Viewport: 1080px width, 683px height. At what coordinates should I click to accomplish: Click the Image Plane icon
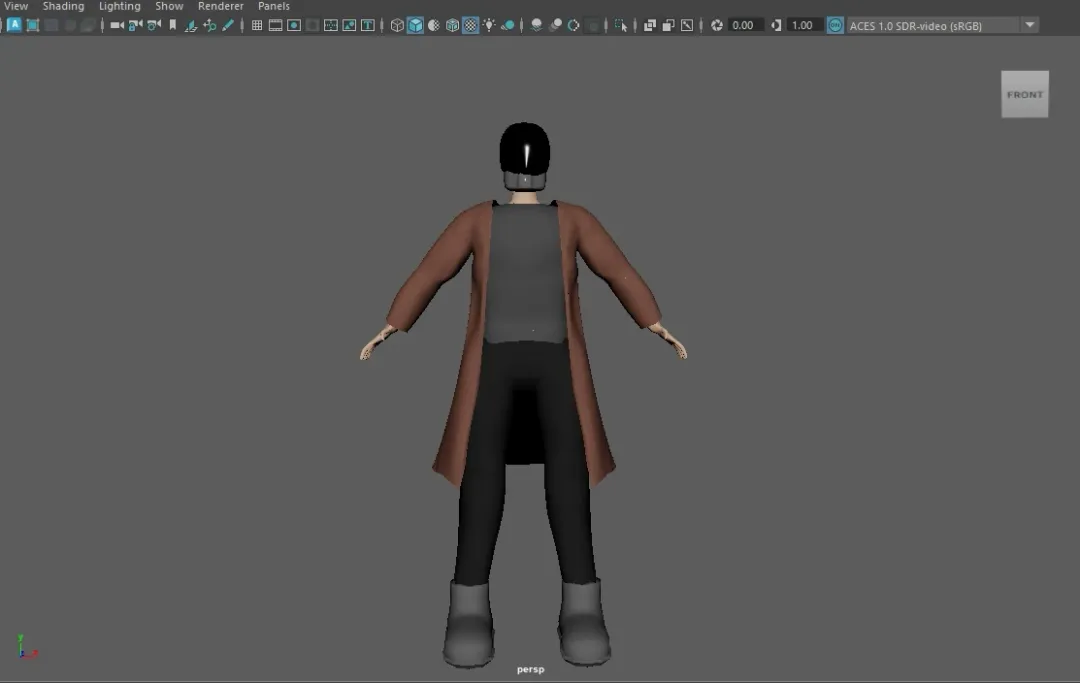(x=191, y=25)
